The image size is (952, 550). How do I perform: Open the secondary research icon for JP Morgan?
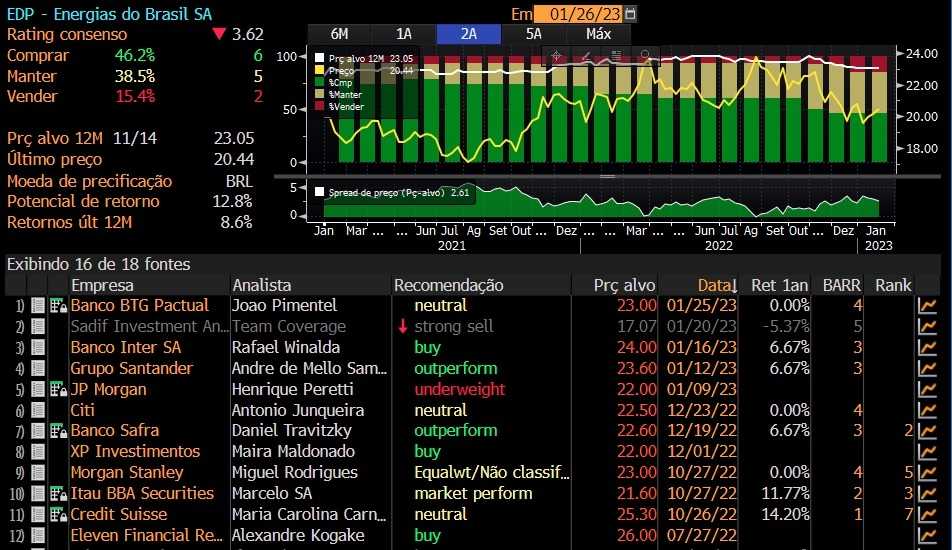coord(58,389)
